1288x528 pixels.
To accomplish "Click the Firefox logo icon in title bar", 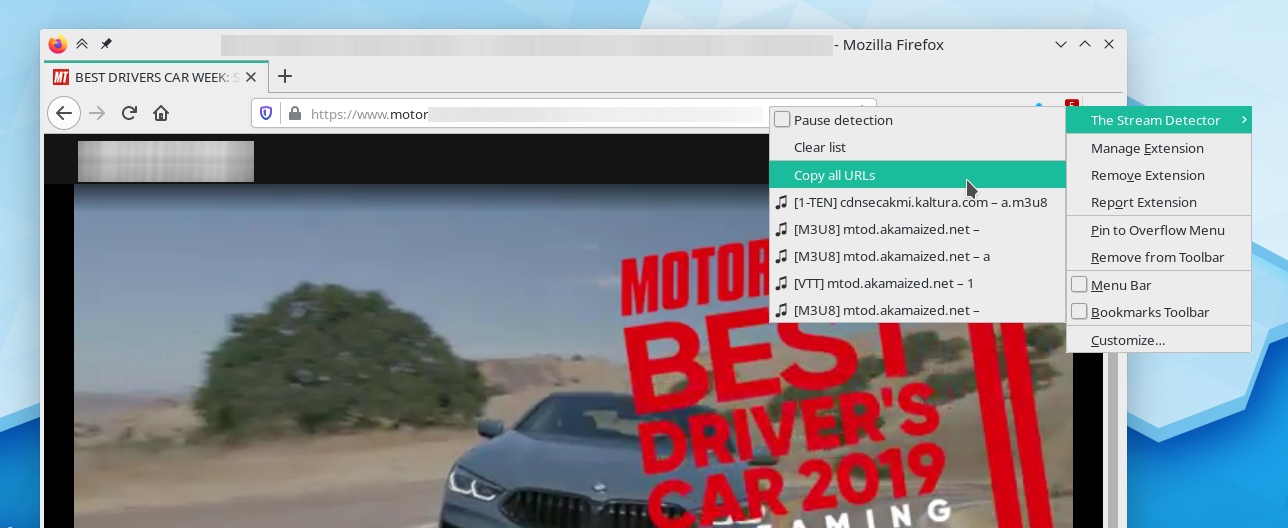I will [x=58, y=44].
